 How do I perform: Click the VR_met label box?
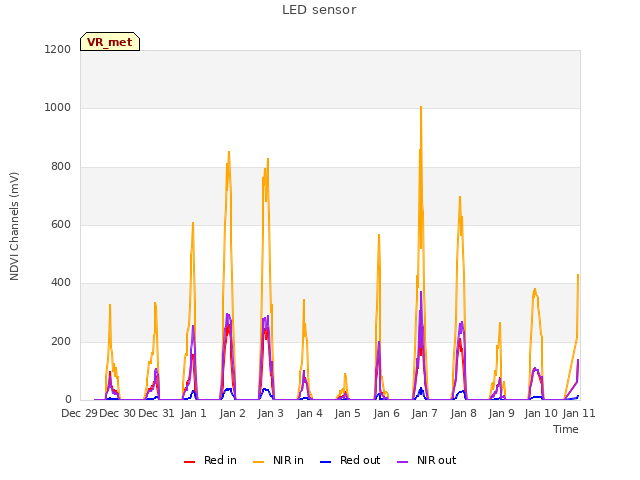110,42
